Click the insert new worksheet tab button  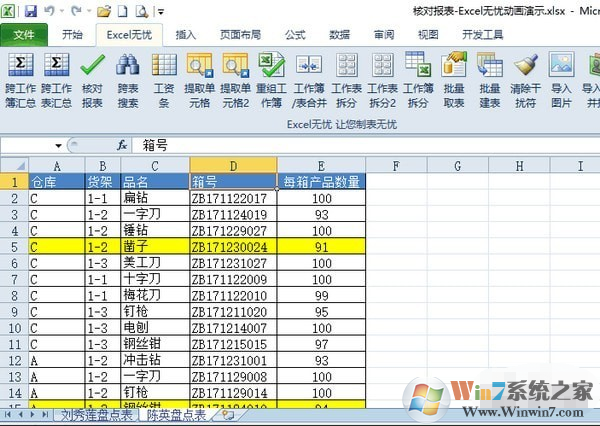point(228,415)
